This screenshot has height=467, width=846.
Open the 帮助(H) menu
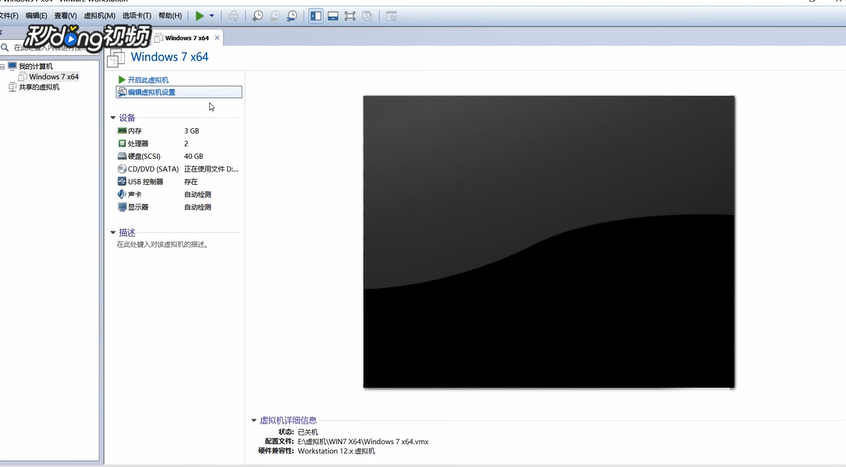pyautogui.click(x=170, y=16)
